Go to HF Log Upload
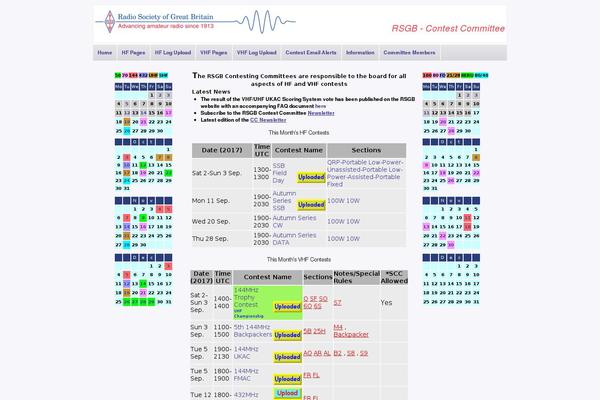Viewport: 600px width, 400px height. 173,53
